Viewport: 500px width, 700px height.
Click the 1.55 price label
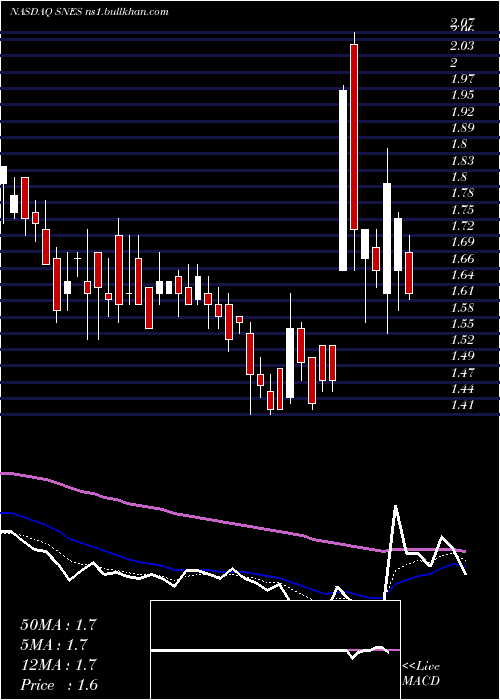pos(462,324)
